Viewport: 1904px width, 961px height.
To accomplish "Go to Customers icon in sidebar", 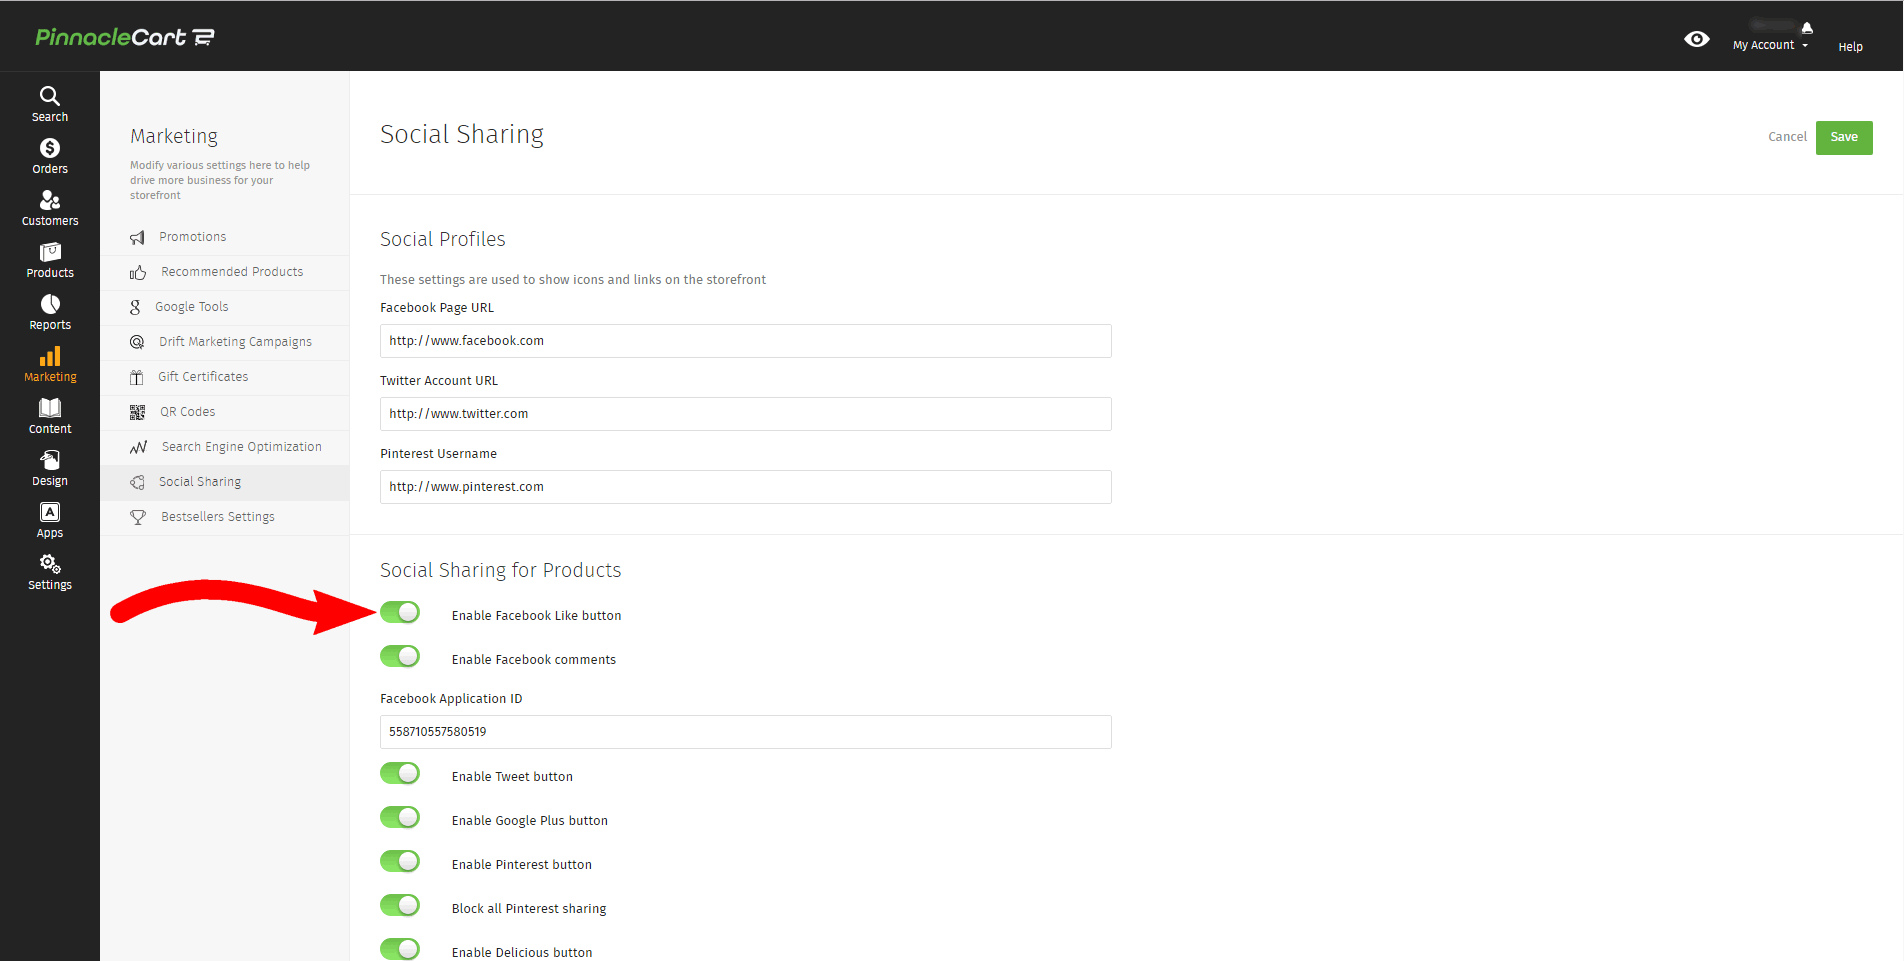I will pyautogui.click(x=50, y=200).
